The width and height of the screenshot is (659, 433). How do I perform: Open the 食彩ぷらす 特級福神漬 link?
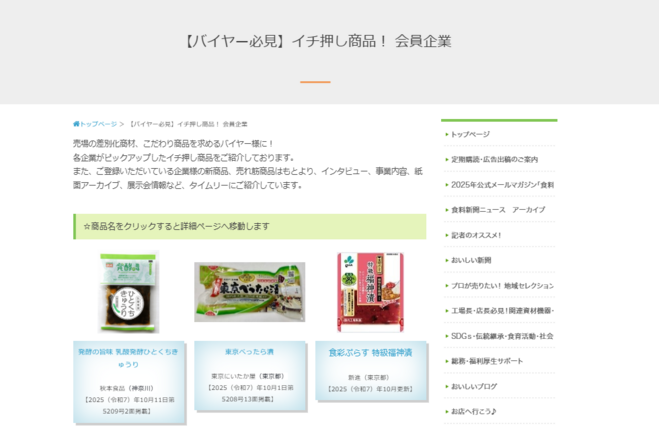pyautogui.click(x=370, y=353)
